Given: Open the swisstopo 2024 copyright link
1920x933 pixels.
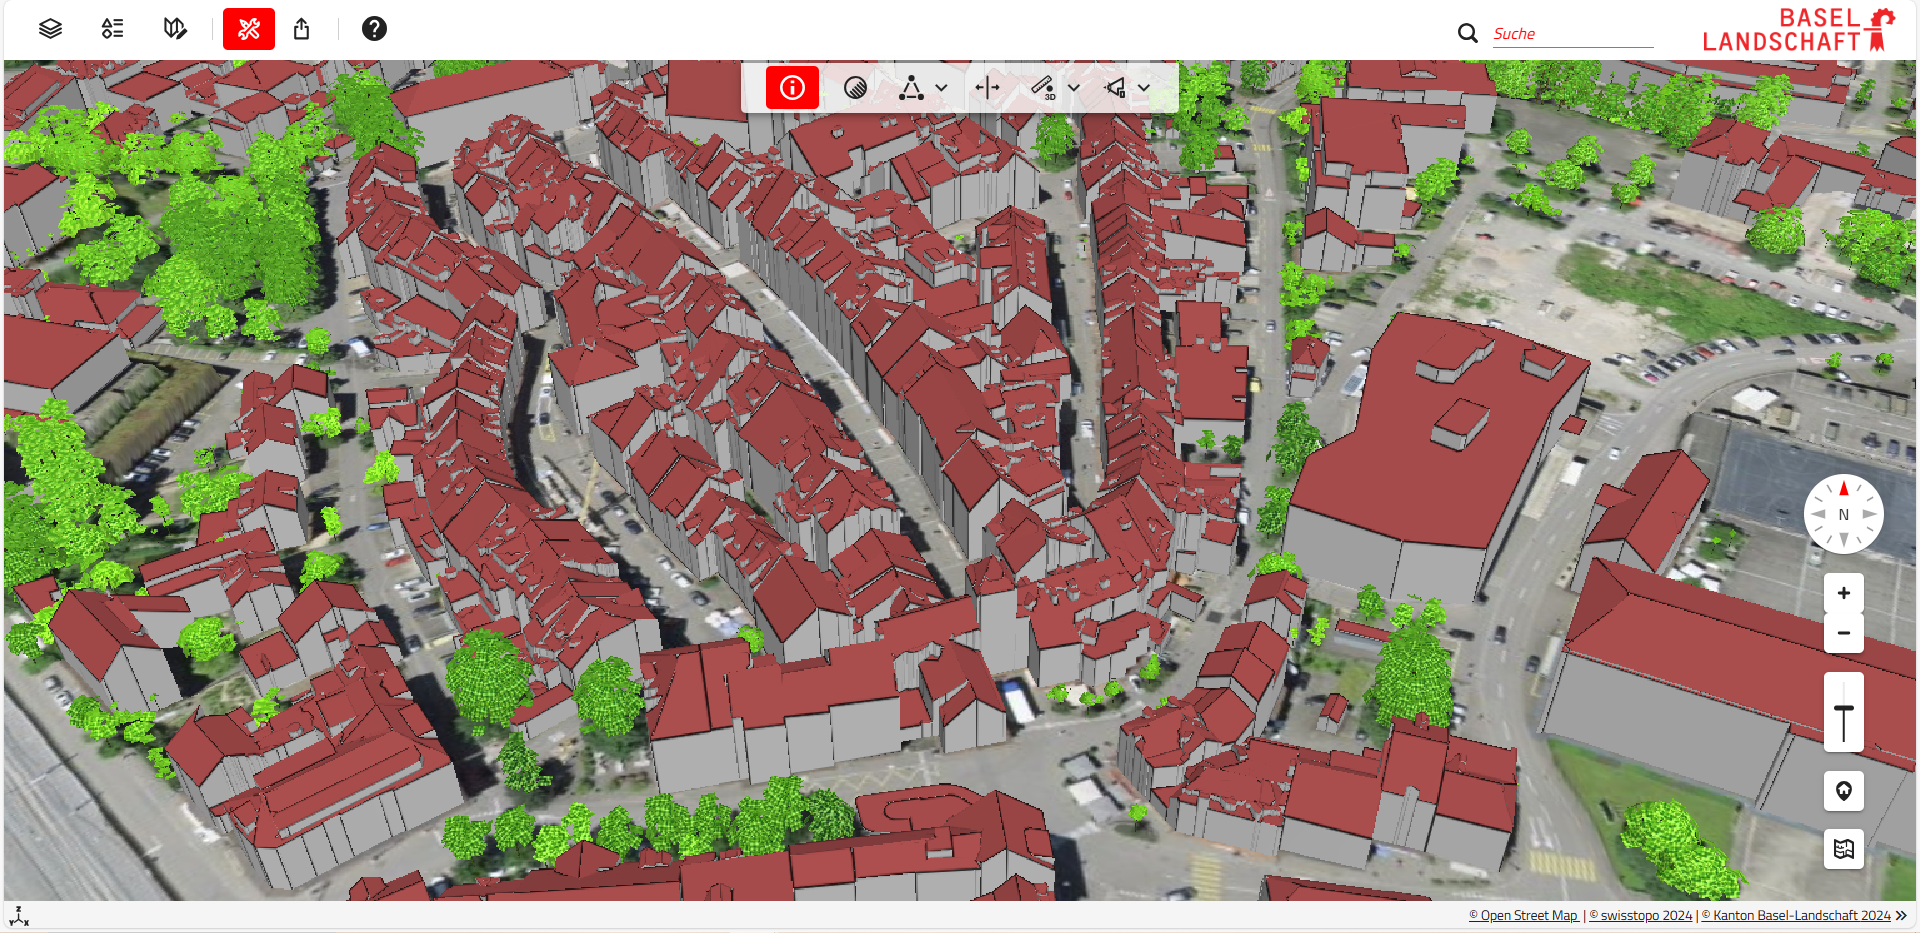Looking at the screenshot, I should click(1640, 915).
